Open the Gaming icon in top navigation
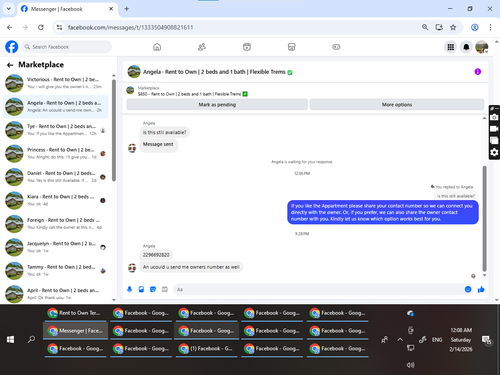Image resolution: width=500 pixels, height=375 pixels. coord(336,47)
